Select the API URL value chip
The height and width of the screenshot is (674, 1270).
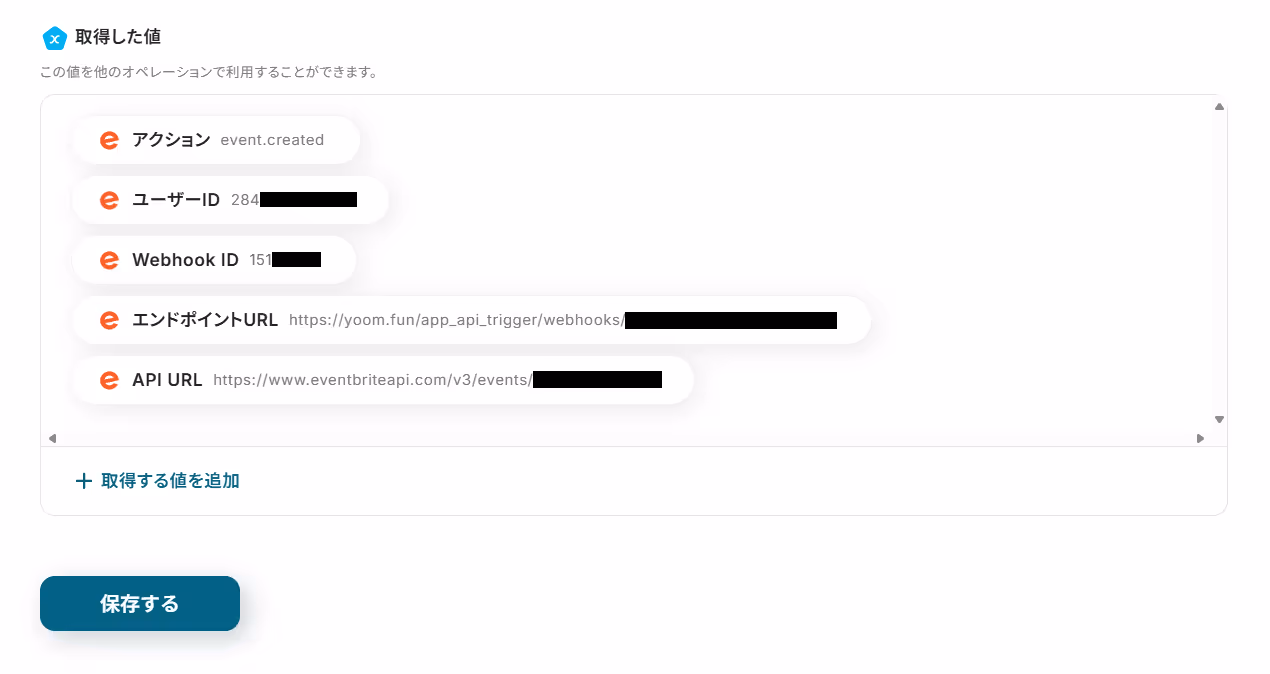click(383, 380)
